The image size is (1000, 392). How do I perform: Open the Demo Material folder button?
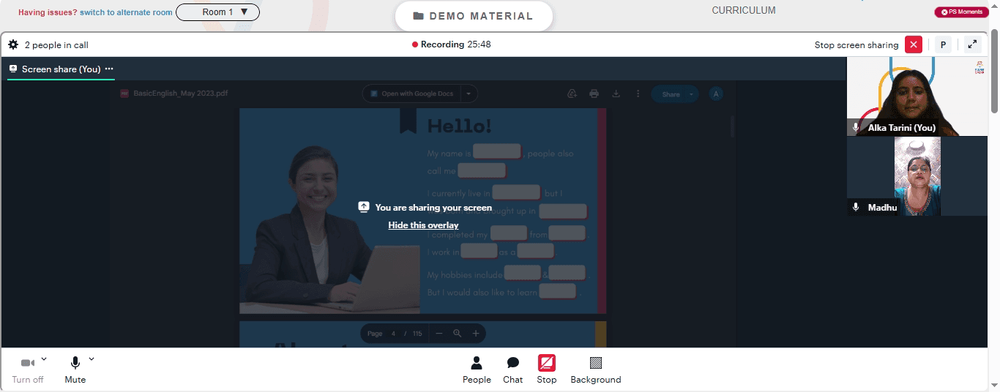pos(473,16)
